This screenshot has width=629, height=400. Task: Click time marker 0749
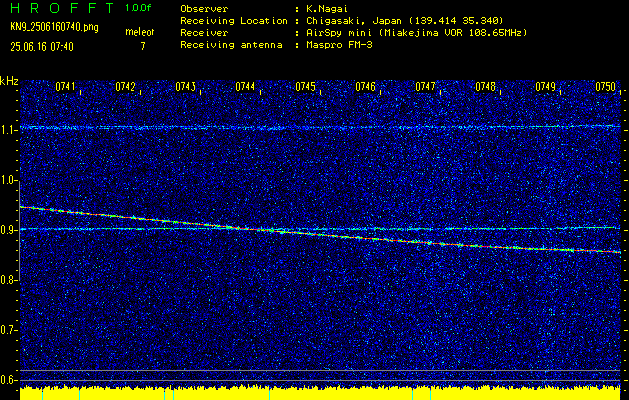tap(546, 86)
